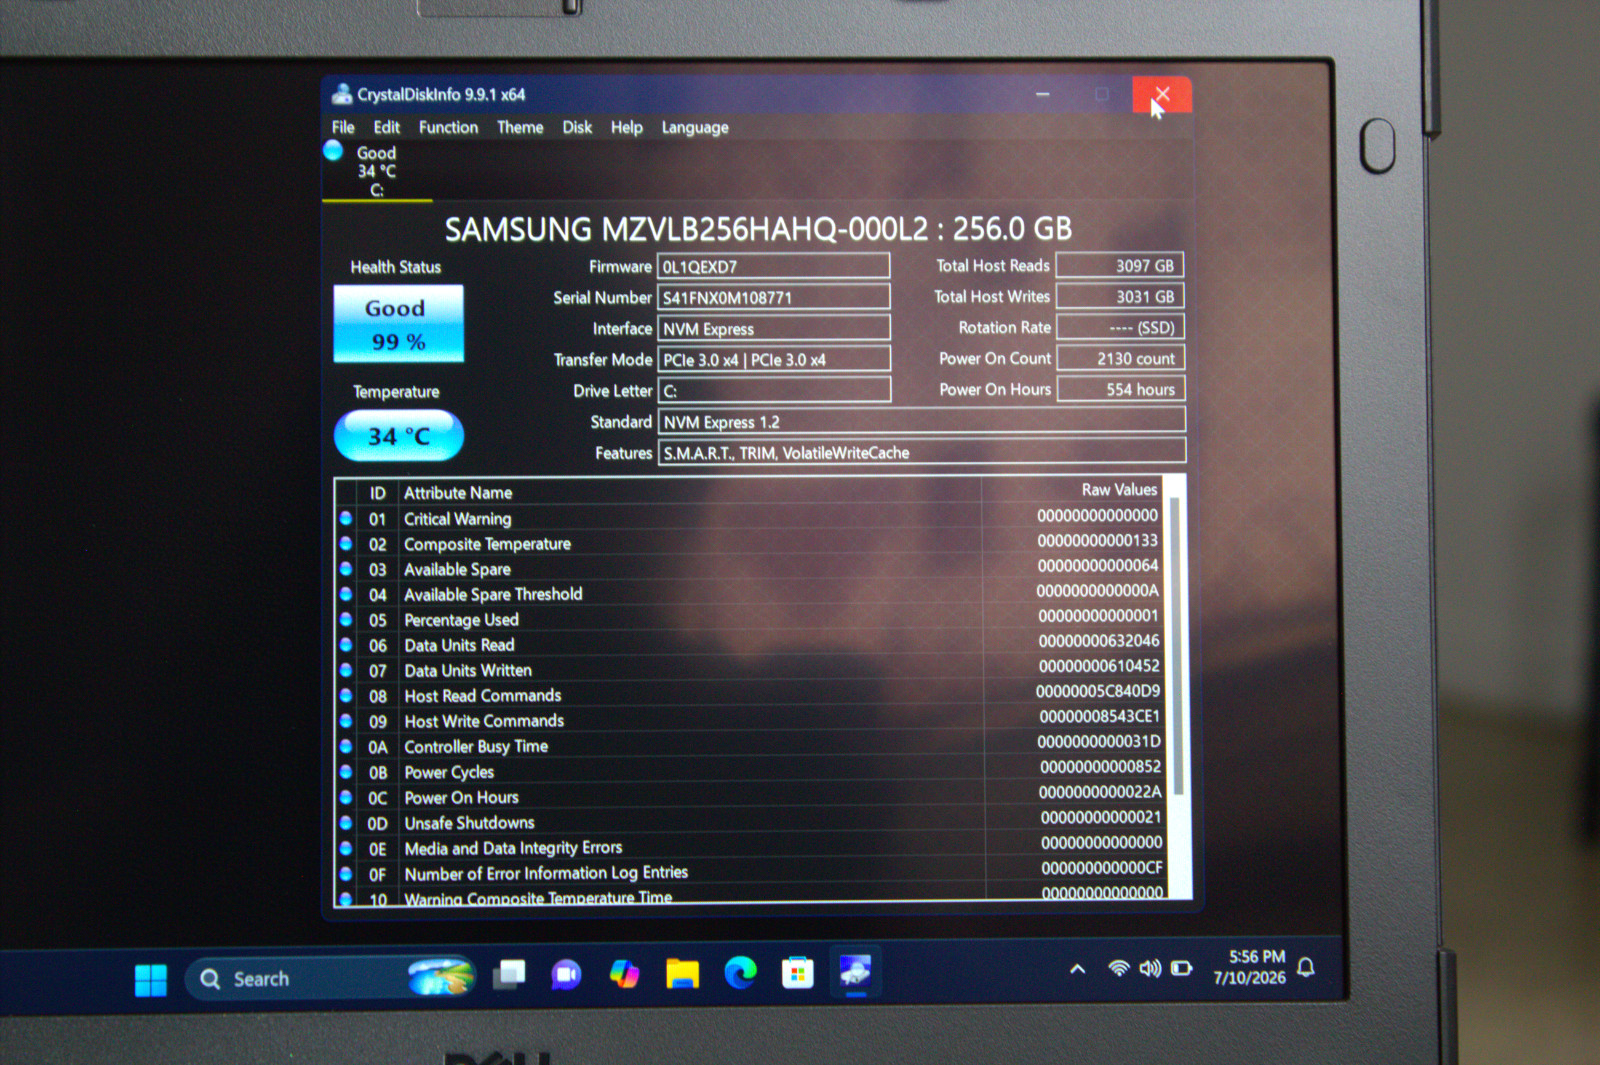Click status dot for Available Spare Threshold row
The width and height of the screenshot is (1600, 1065).
(x=346, y=594)
